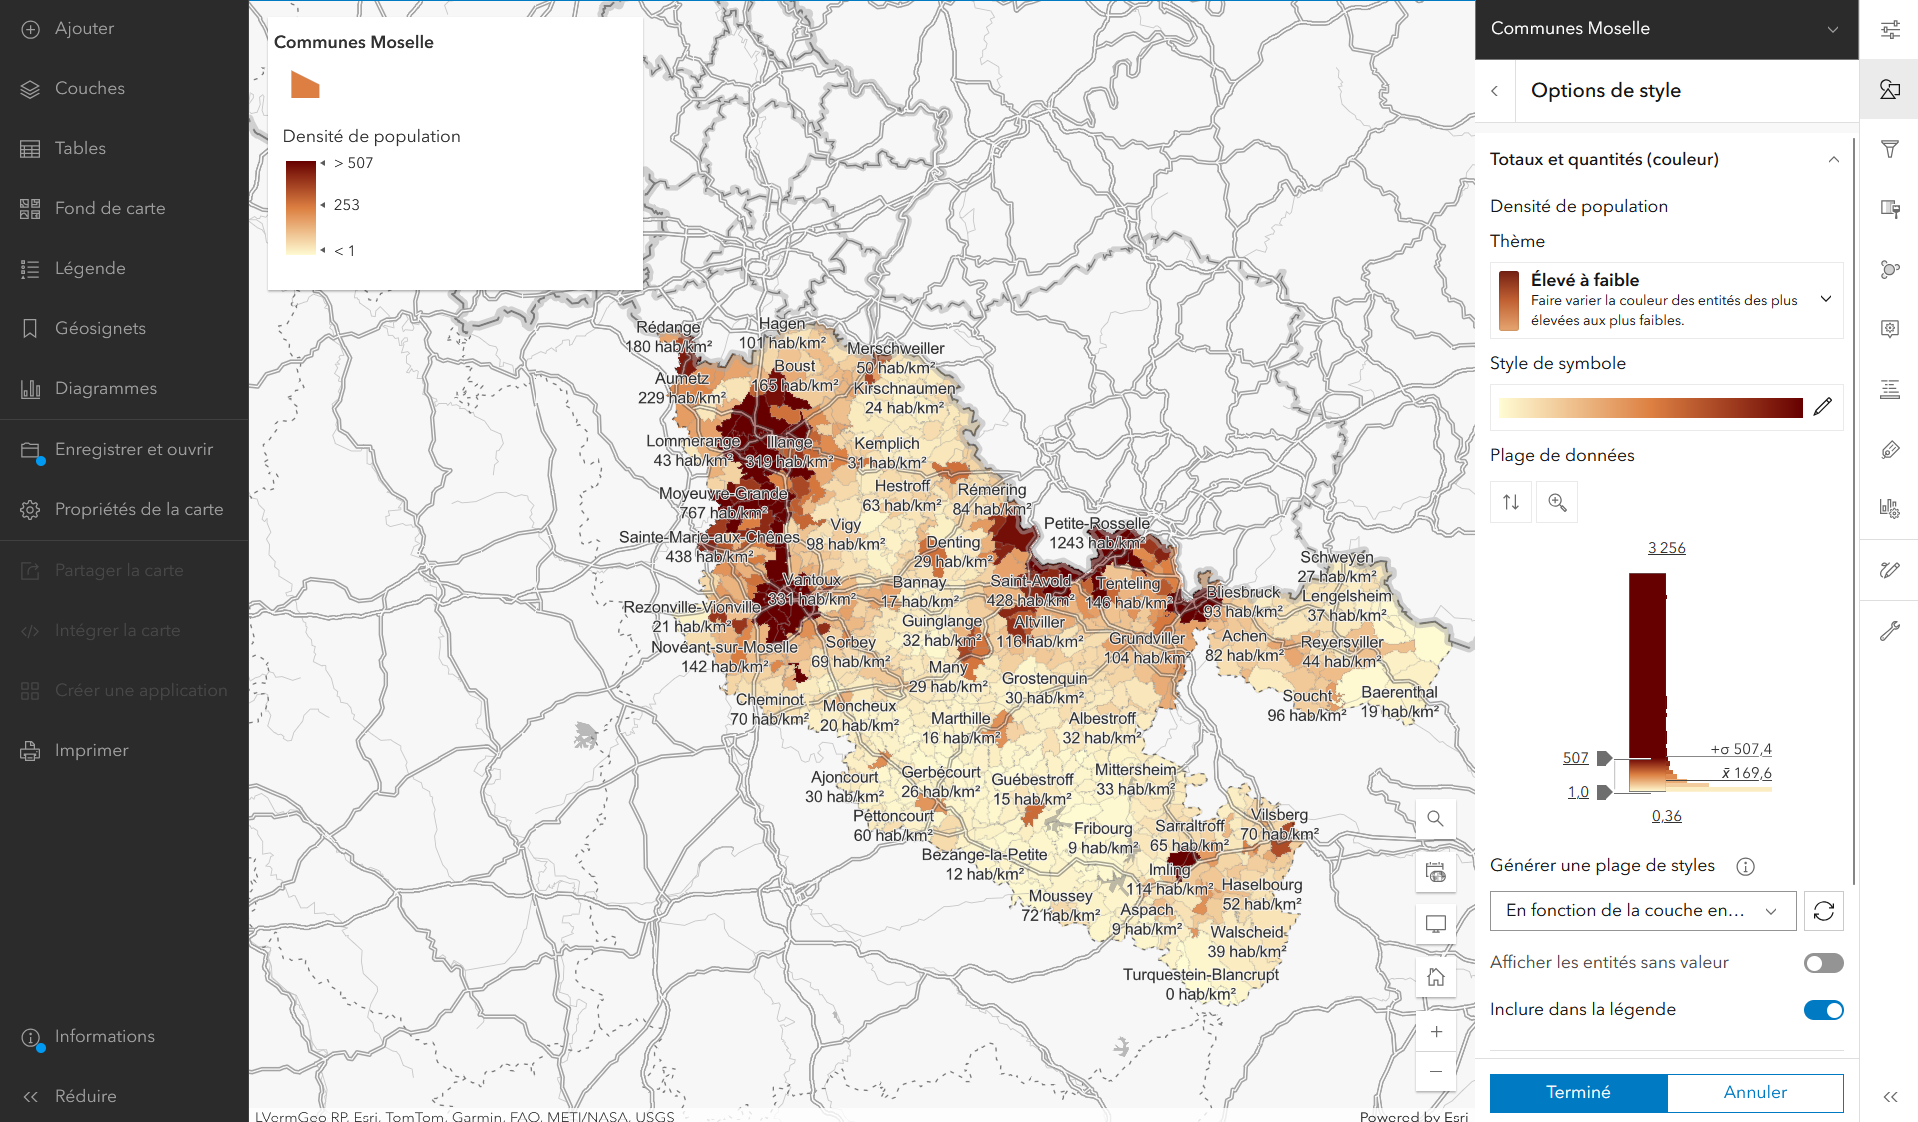Click the map search magnifier button
1918x1122 pixels.
(1436, 819)
